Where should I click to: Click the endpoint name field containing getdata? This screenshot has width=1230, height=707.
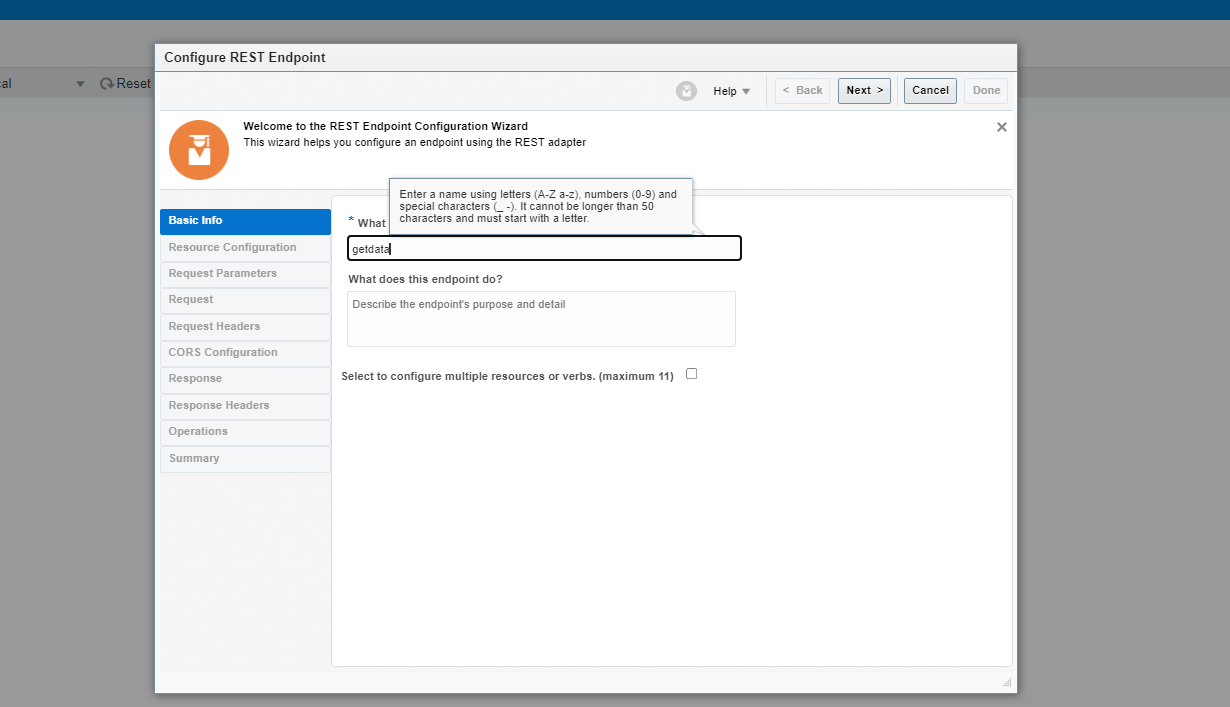coord(544,248)
